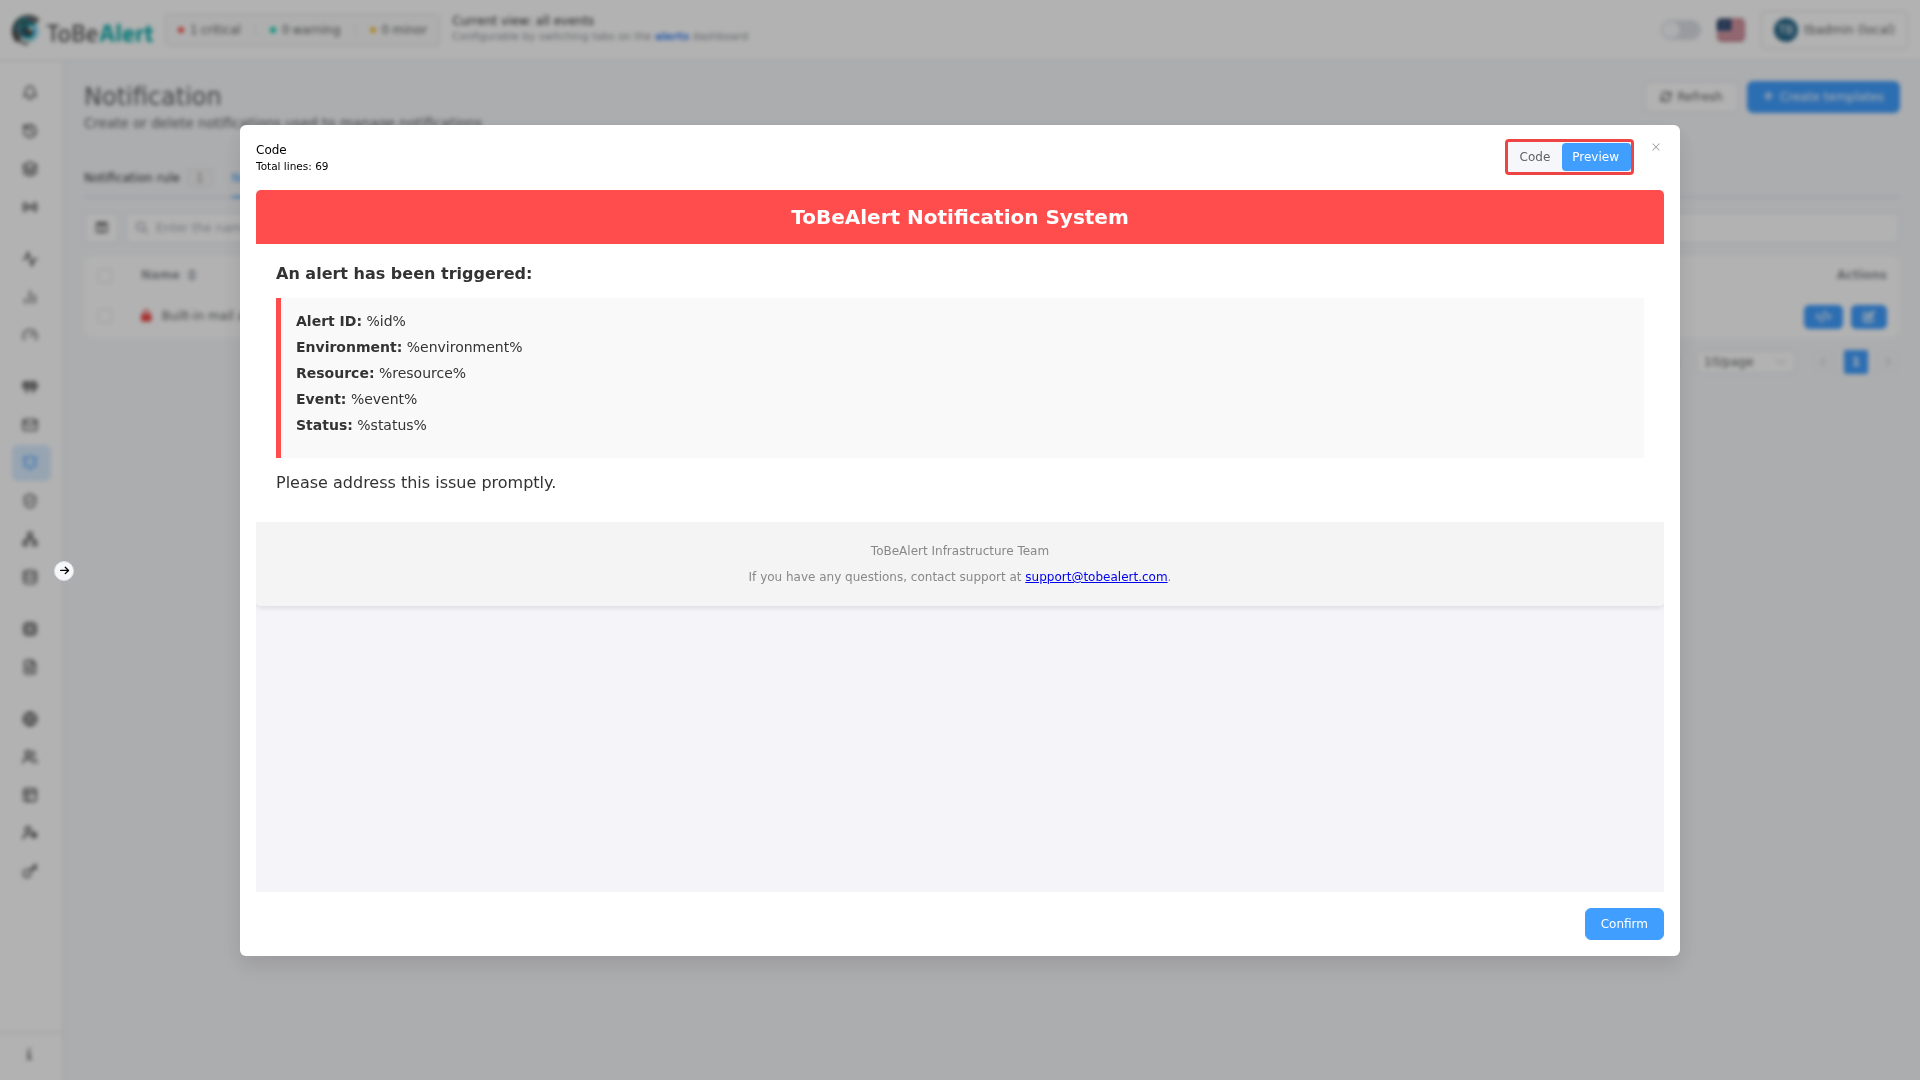Screen dimensions: 1920x1080
Task: Click "ToBeAlert Infrastructure Team" footer text
Action: [960, 551]
